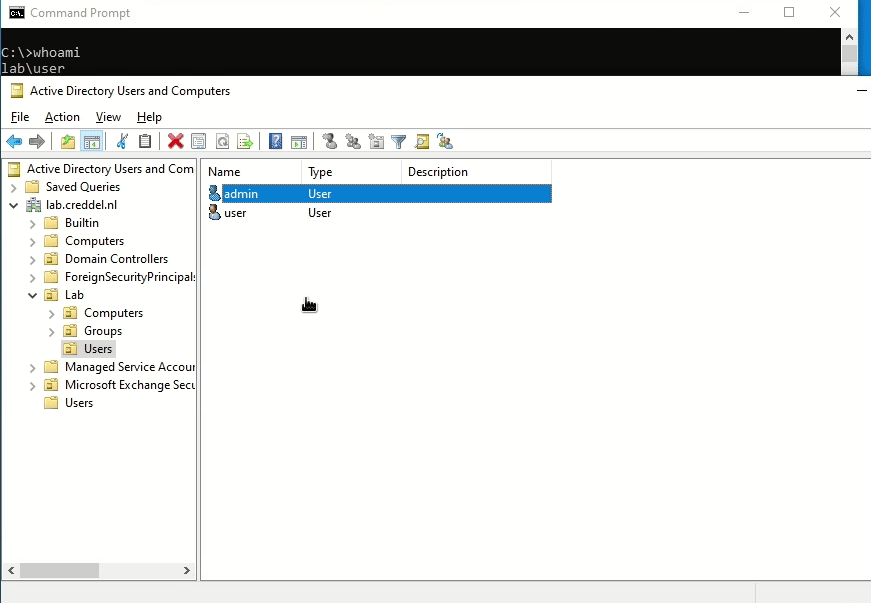
Task: Click the Back arrow toolbar icon
Action: point(14,142)
